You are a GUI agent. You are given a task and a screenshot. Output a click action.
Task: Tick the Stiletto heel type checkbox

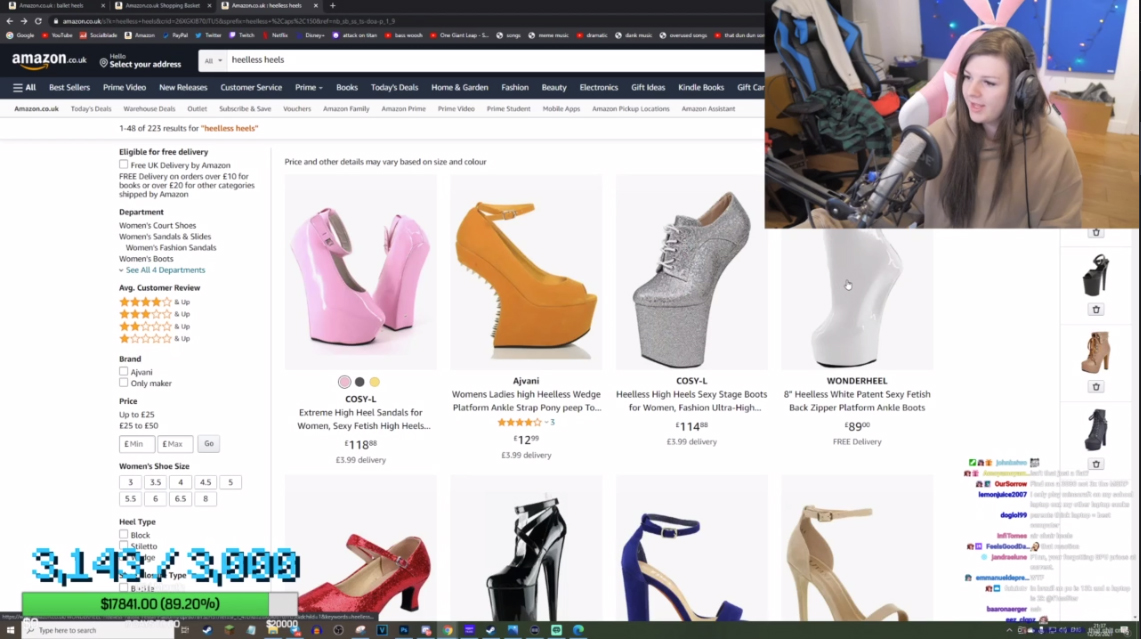coord(124,546)
